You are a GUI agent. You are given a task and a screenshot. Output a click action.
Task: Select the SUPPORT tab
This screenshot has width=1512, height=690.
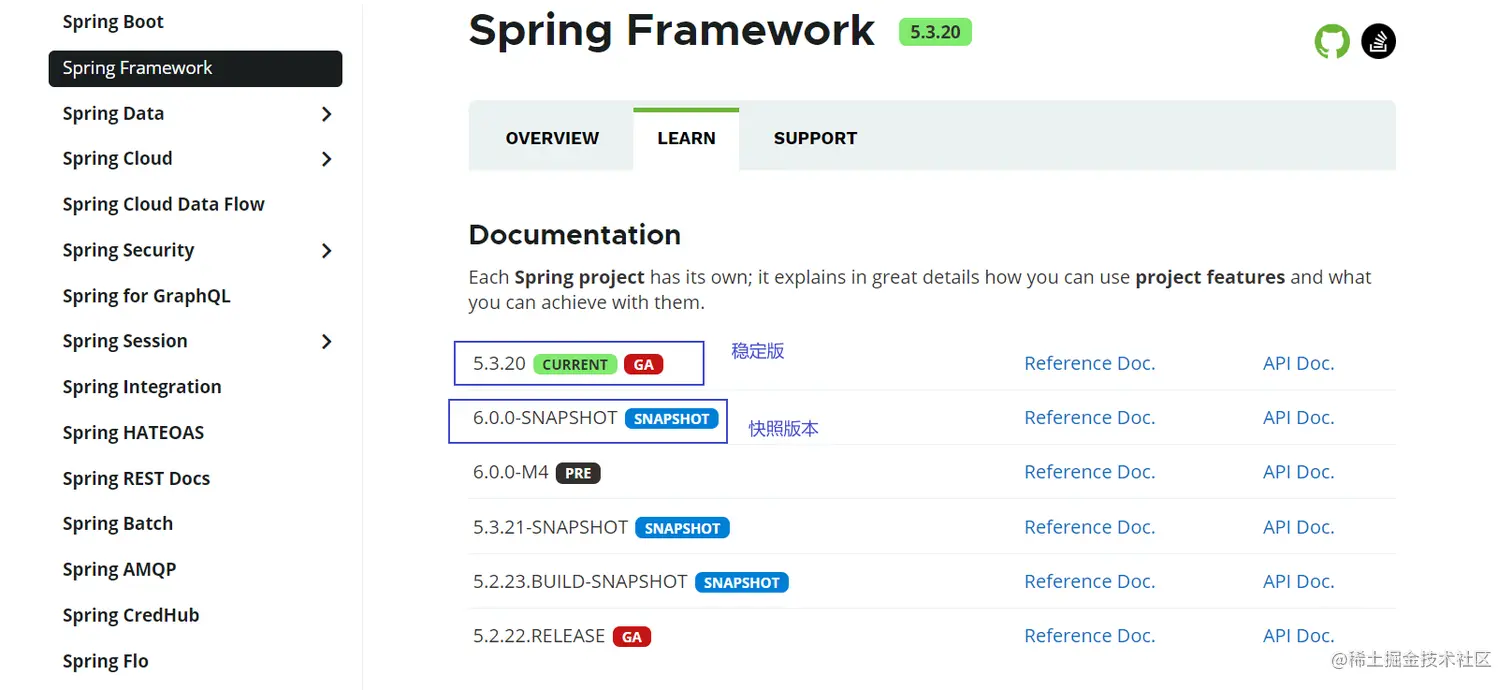(x=815, y=139)
